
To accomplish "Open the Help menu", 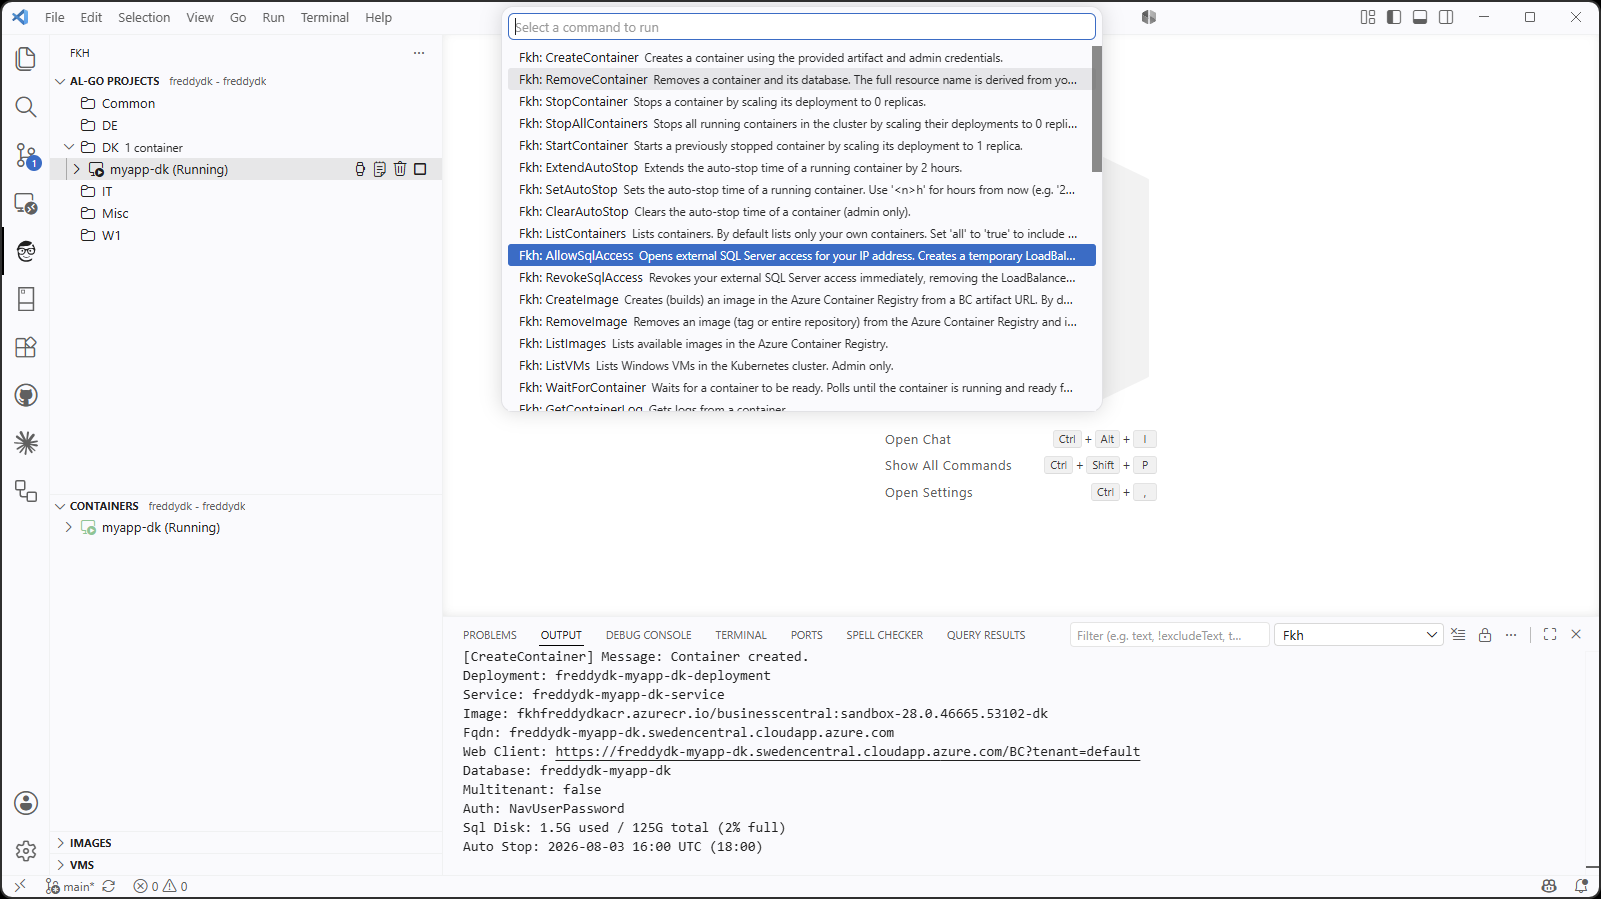I will (378, 17).
